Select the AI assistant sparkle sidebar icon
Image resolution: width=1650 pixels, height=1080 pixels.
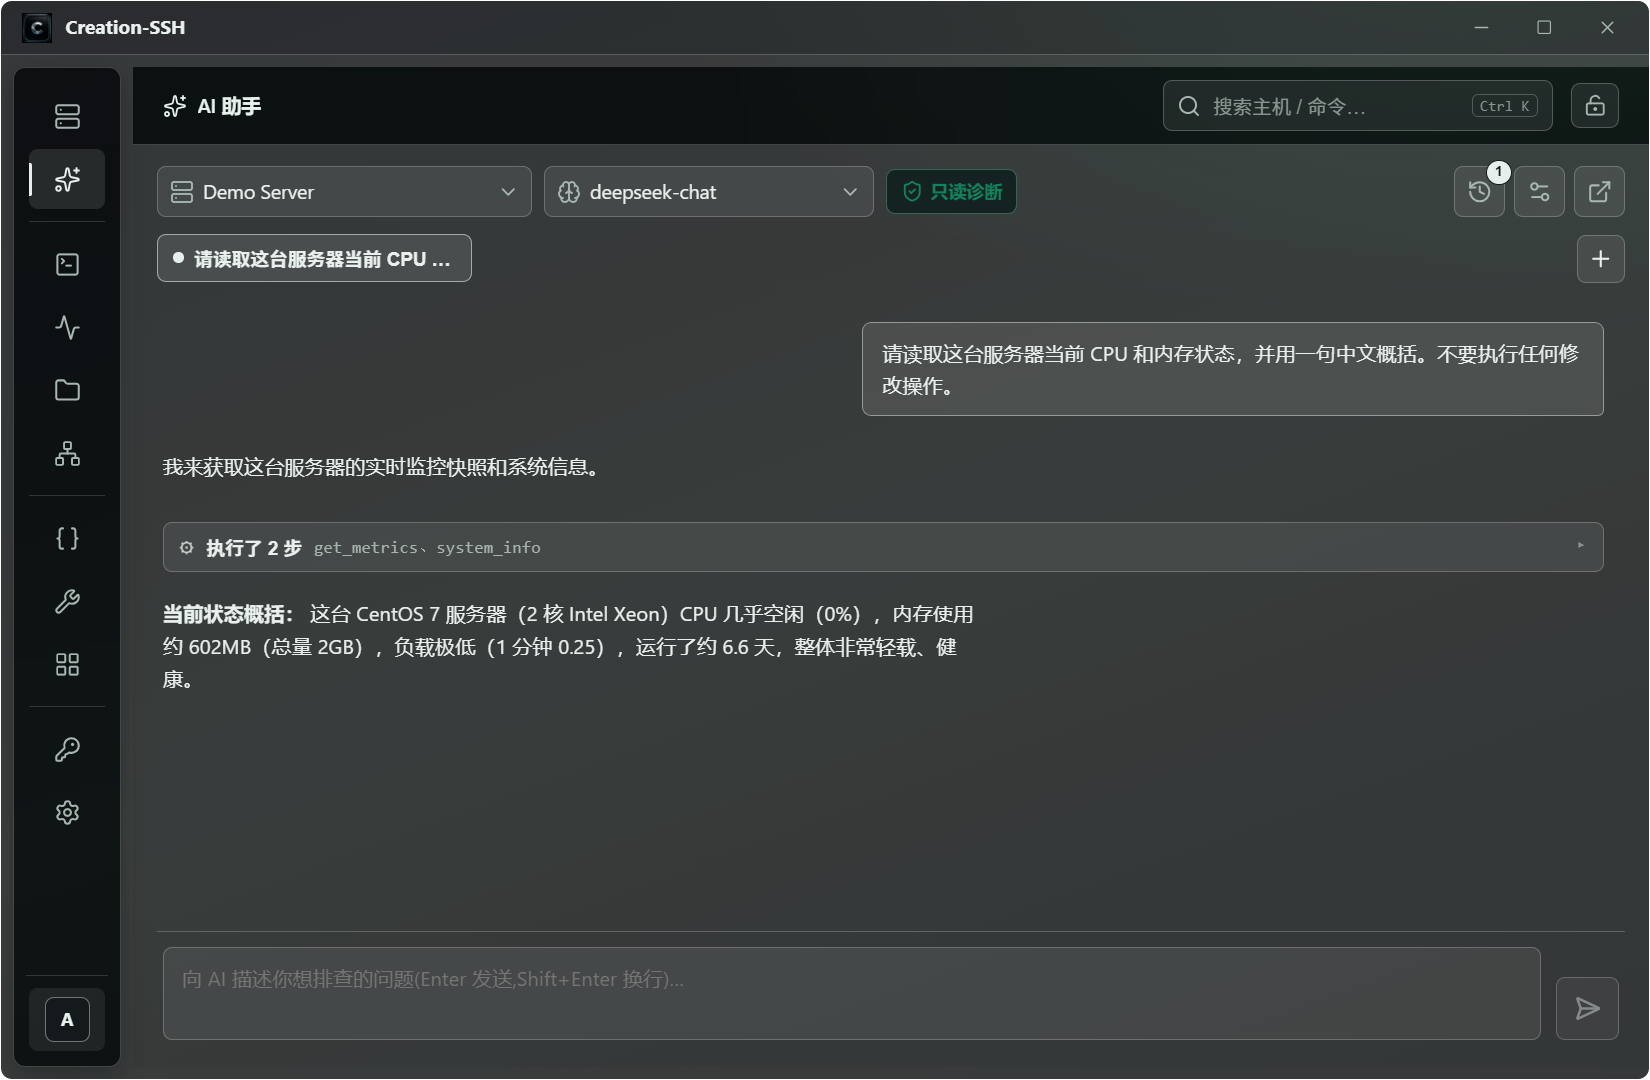coord(67,179)
